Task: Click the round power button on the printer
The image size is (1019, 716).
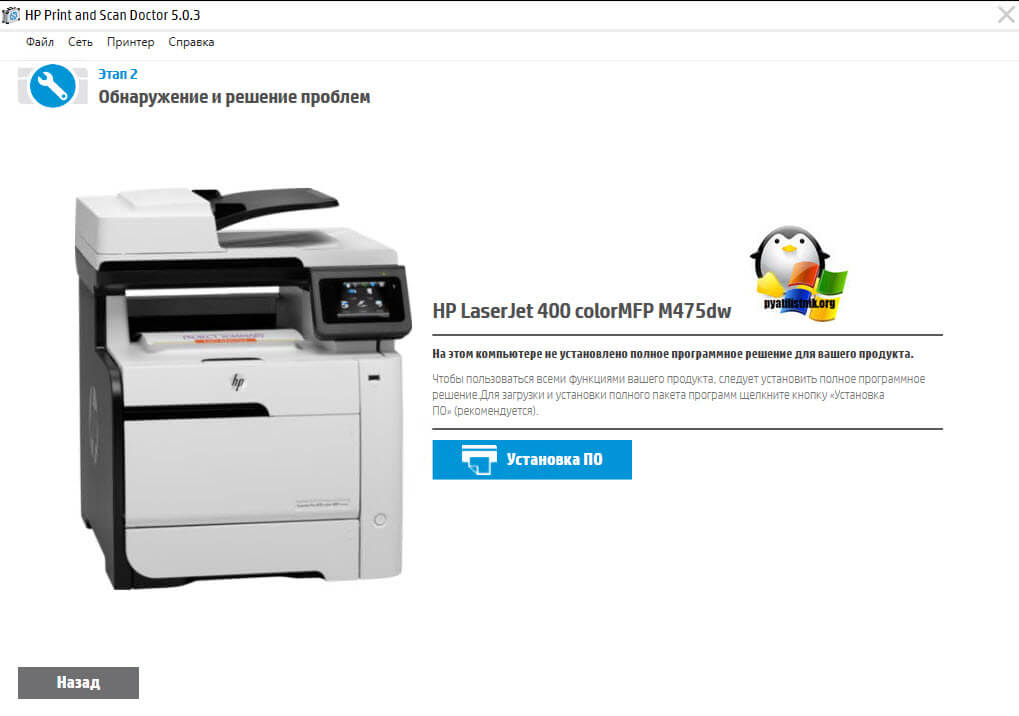Action: click(x=378, y=519)
